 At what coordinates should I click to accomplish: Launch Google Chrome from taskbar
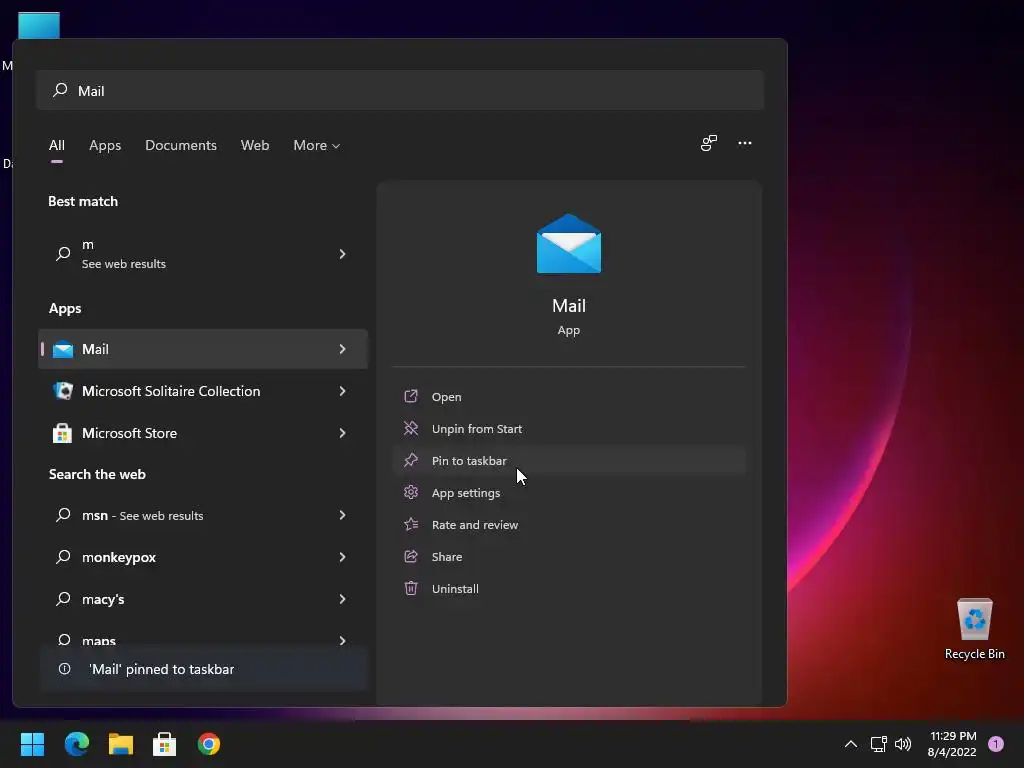pyautogui.click(x=209, y=744)
